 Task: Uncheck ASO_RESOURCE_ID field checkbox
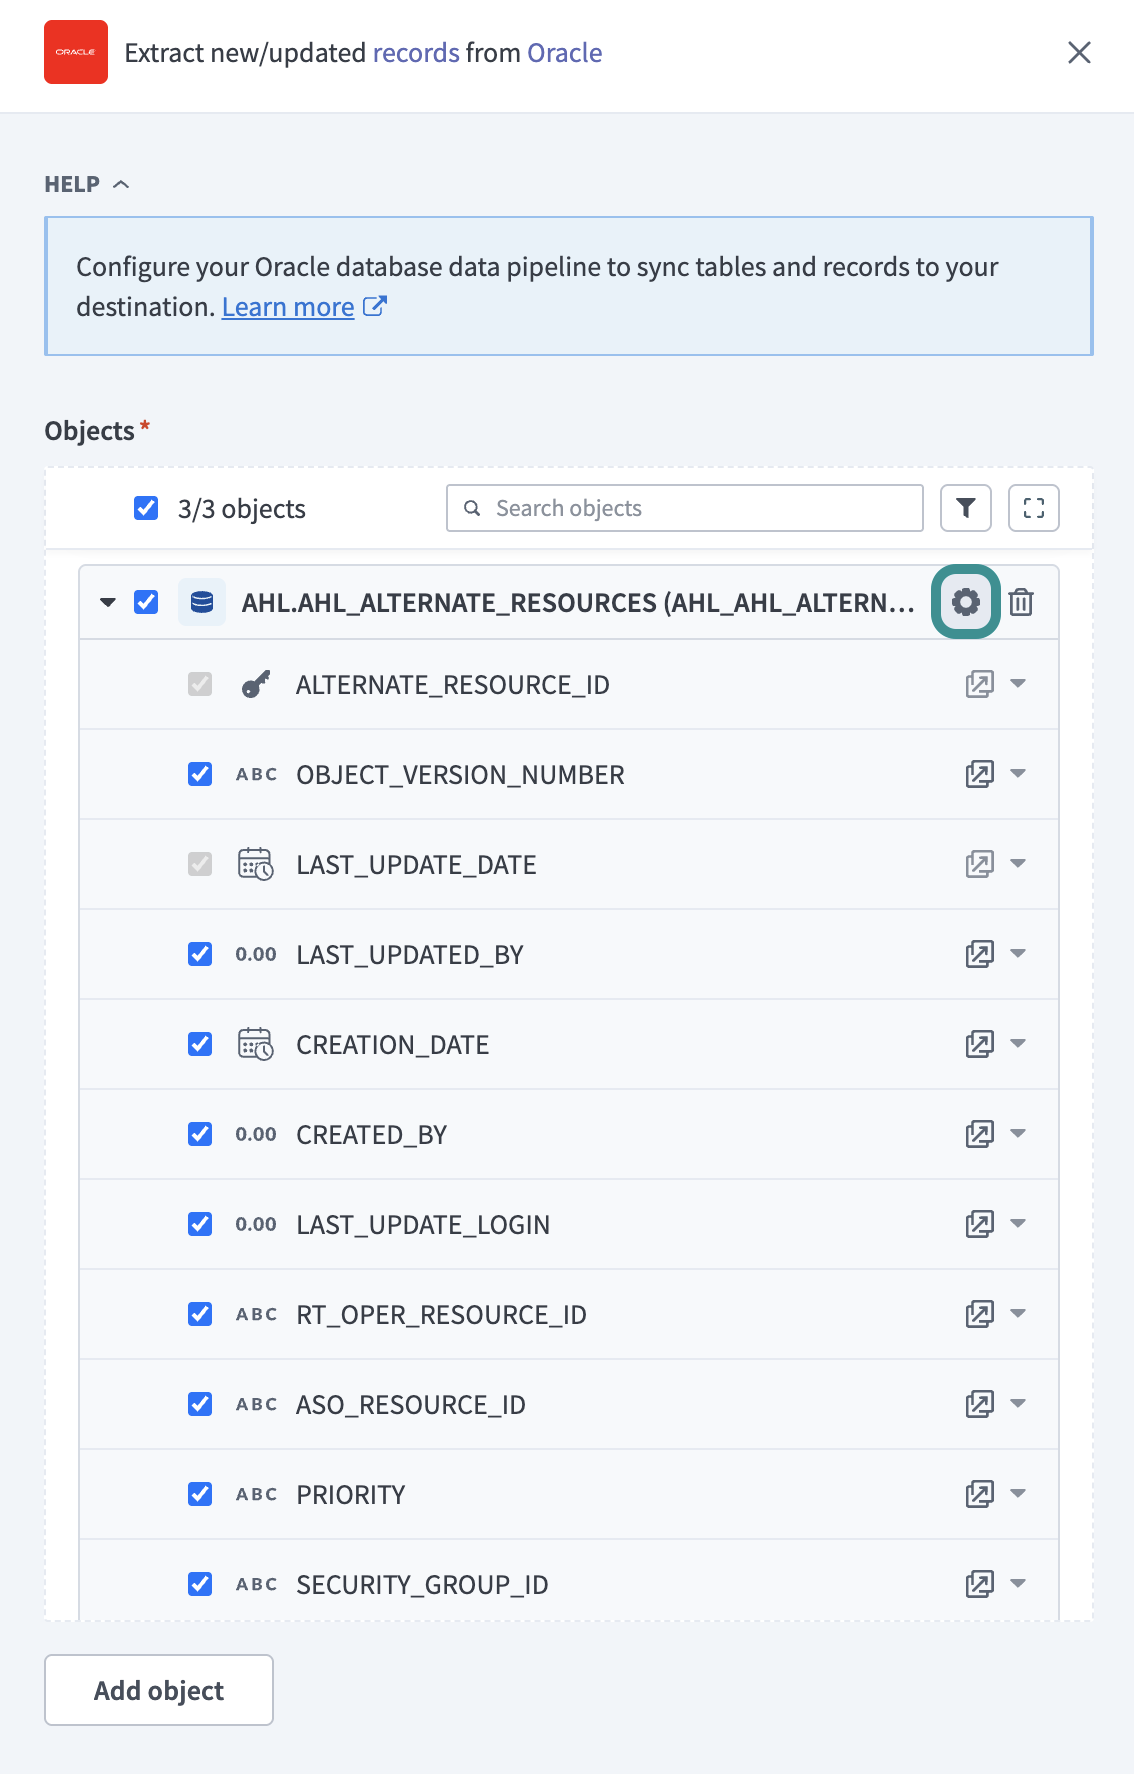(200, 1404)
